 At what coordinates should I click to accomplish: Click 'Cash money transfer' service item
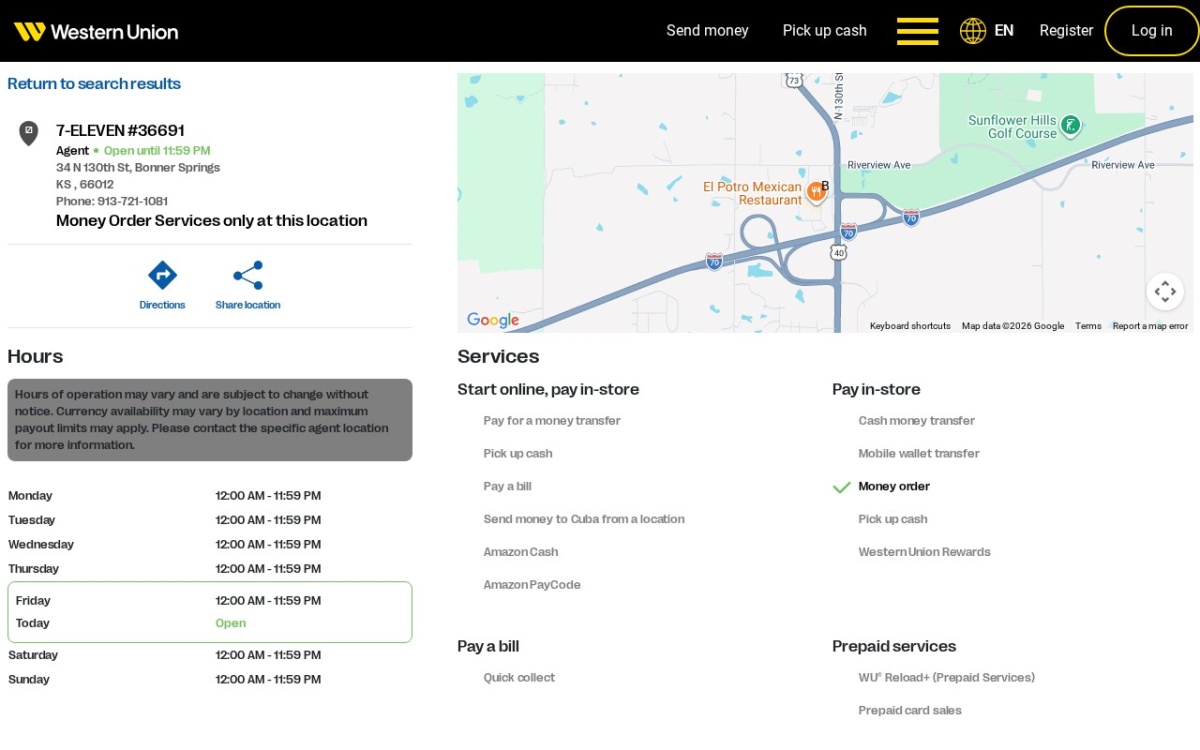tap(916, 421)
